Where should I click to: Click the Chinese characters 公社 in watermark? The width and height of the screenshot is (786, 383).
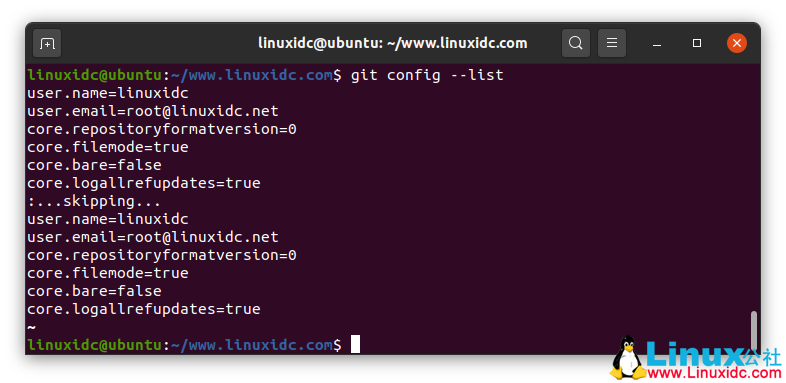pos(761,356)
